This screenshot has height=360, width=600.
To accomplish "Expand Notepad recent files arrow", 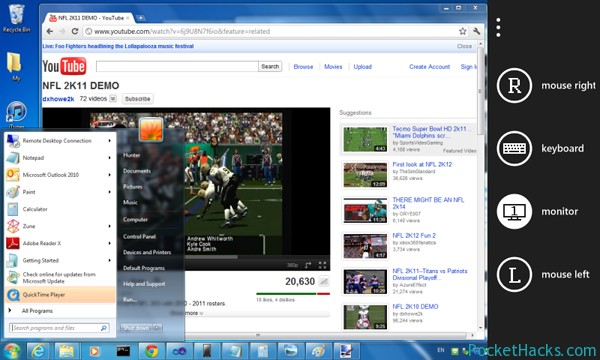I will [109, 158].
